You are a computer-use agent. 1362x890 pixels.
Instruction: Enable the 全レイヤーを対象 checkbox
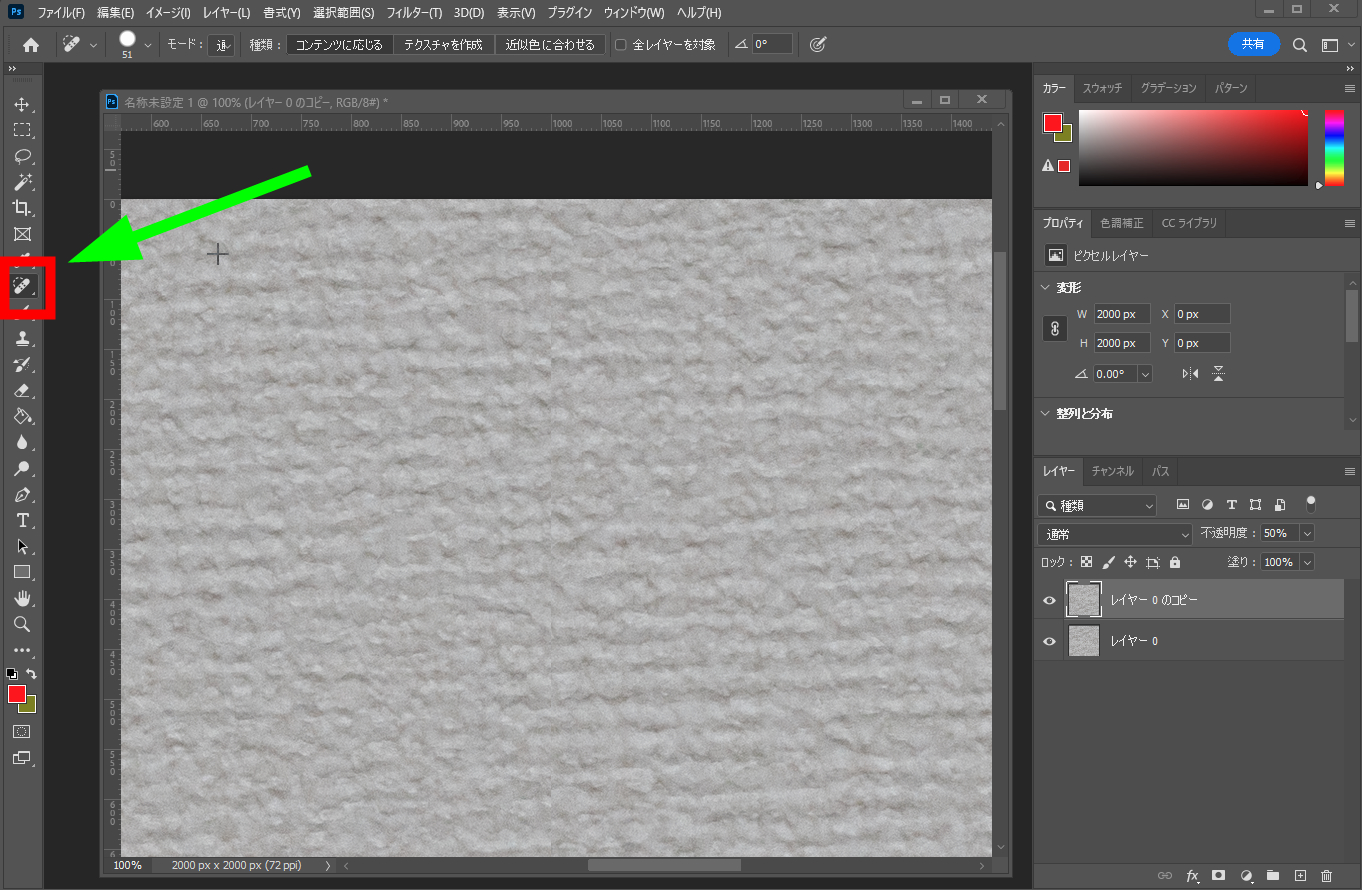pos(620,45)
